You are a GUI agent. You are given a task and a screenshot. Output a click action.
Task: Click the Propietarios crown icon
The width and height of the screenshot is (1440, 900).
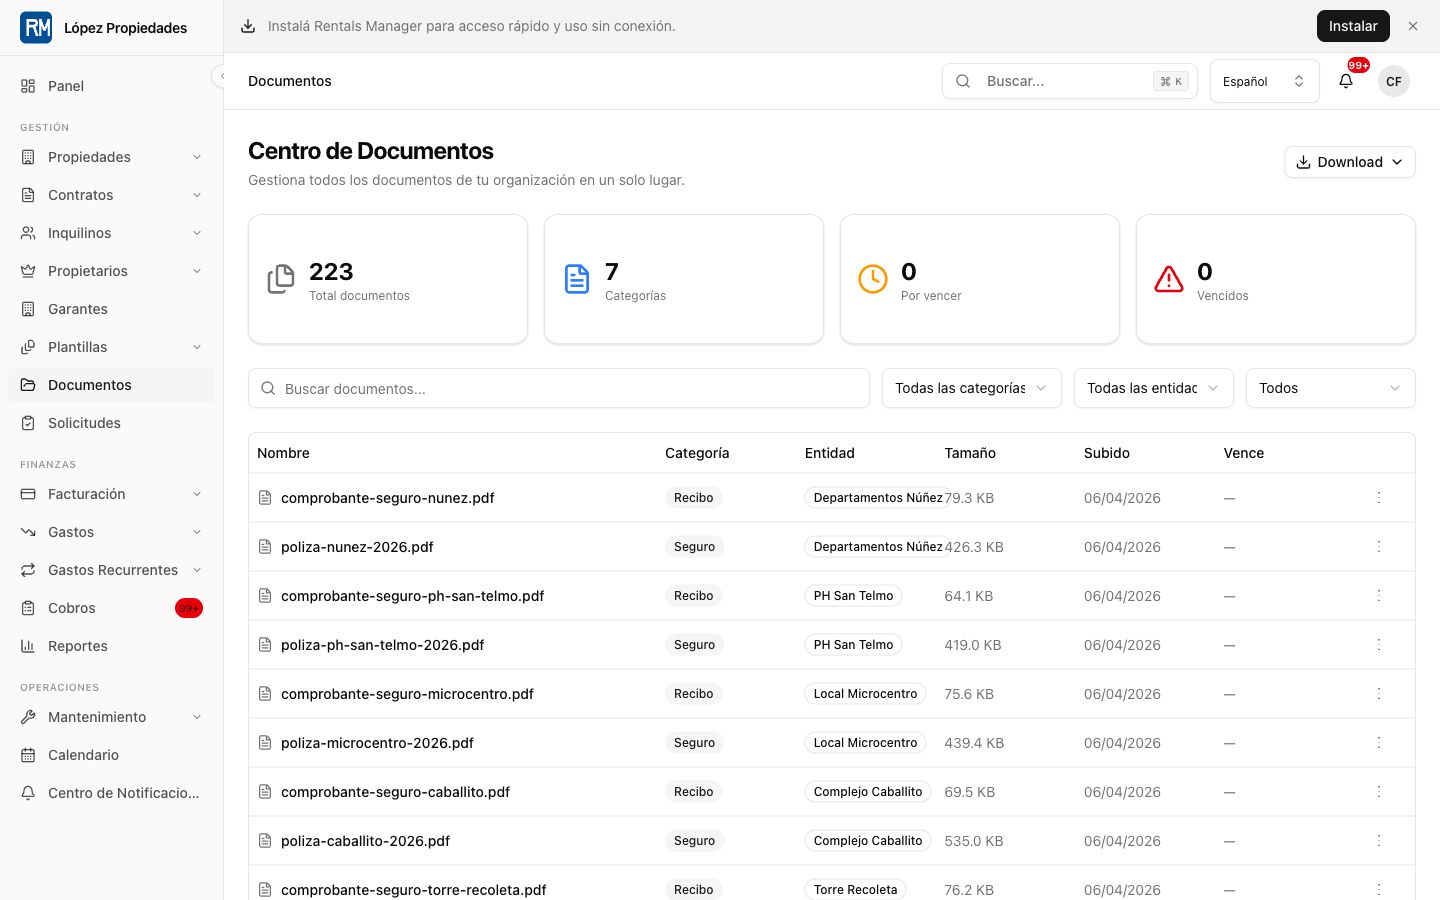(28, 271)
